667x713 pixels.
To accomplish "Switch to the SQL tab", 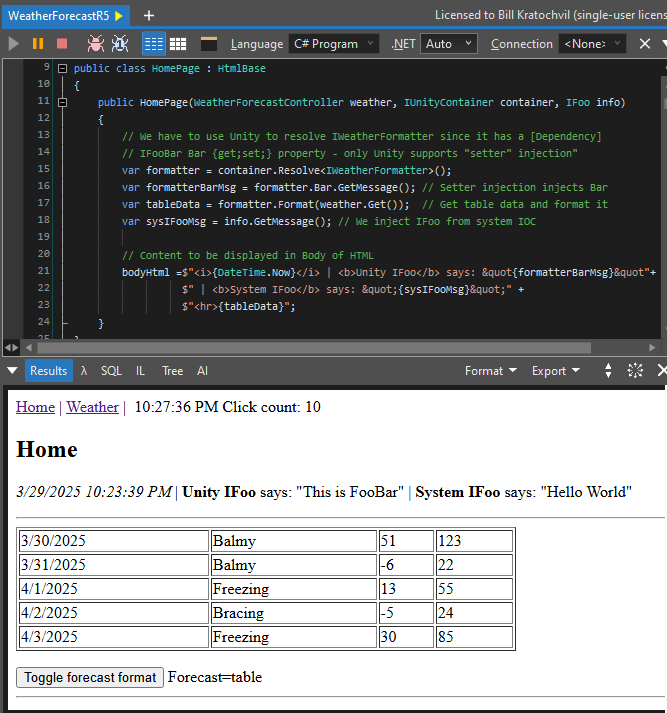I will coord(111,371).
